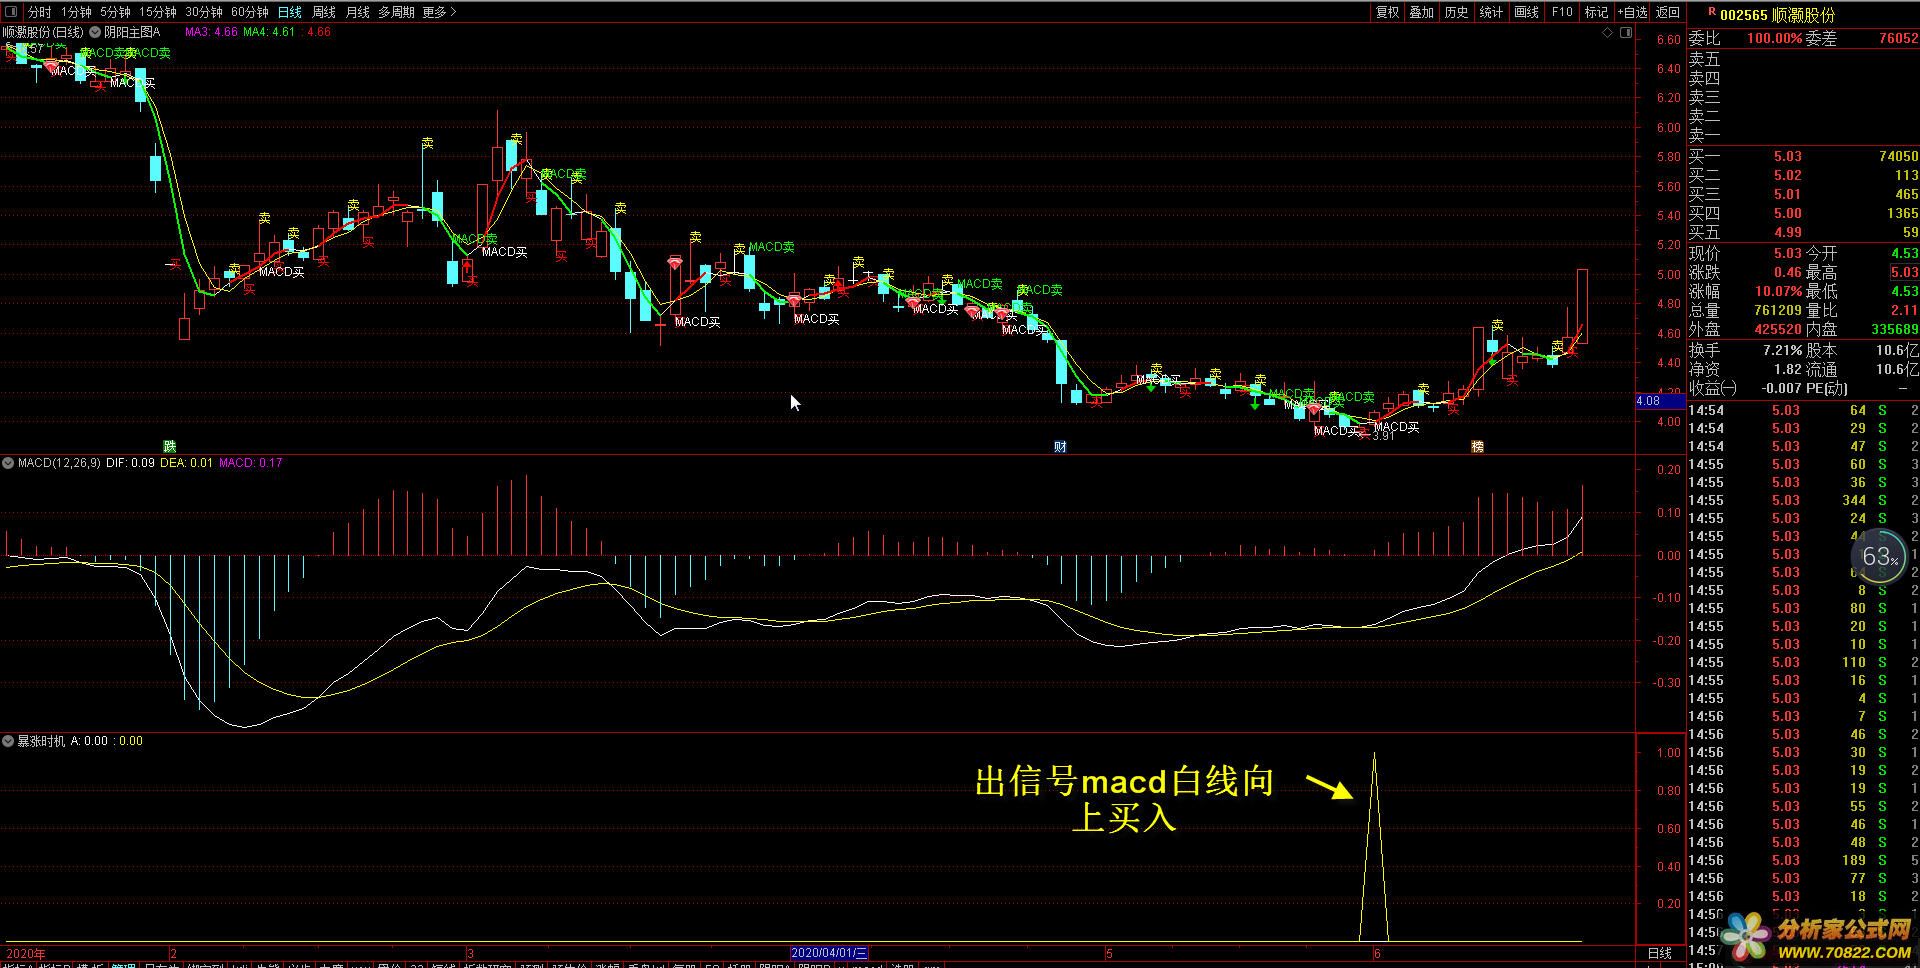1920x968 pixels.
Task: Open the 多周期 multi-period view
Action: (396, 12)
